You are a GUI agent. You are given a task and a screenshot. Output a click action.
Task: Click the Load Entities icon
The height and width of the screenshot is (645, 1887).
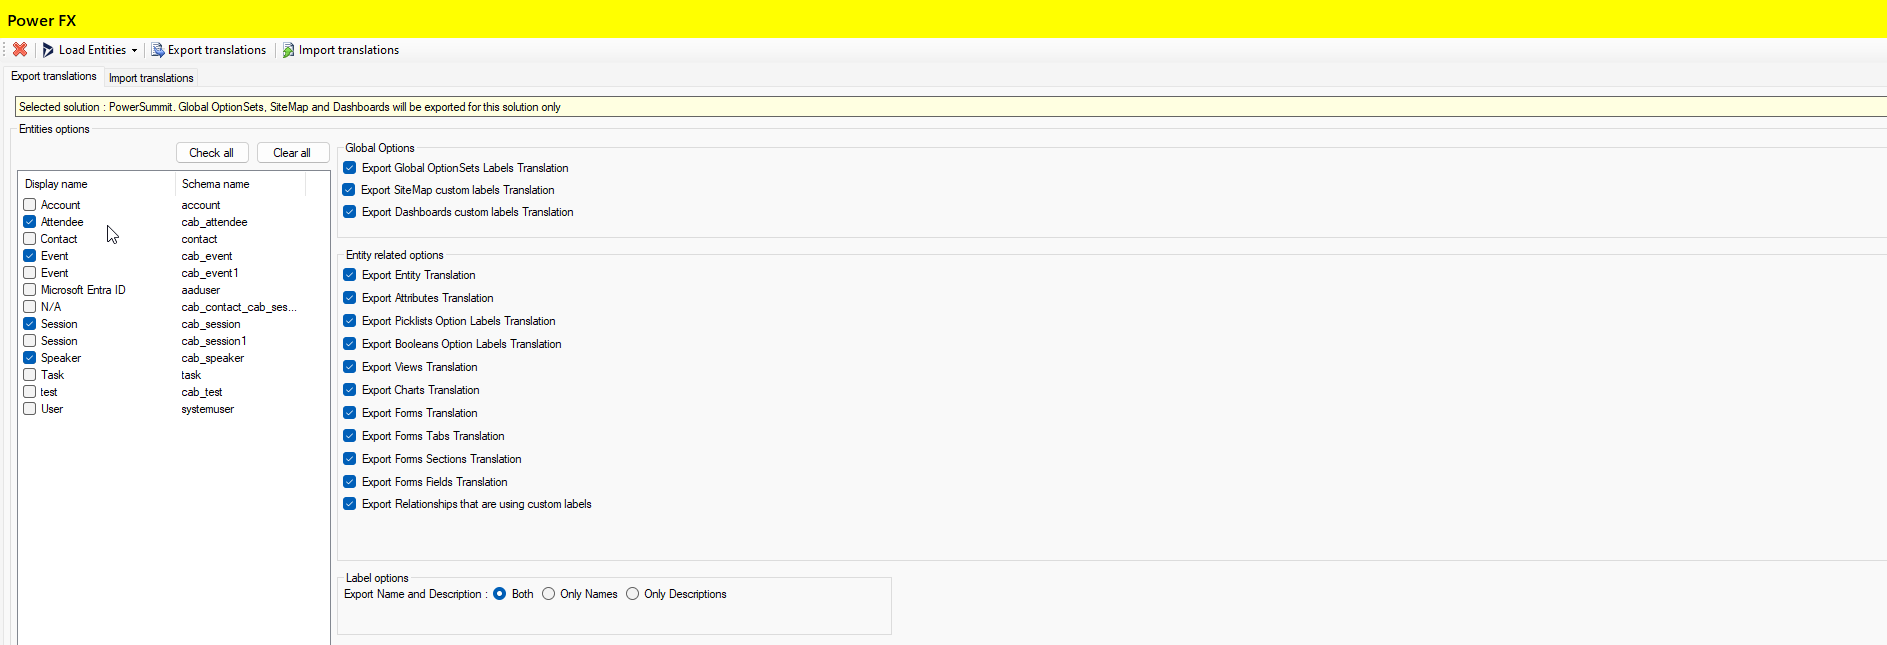click(48, 50)
